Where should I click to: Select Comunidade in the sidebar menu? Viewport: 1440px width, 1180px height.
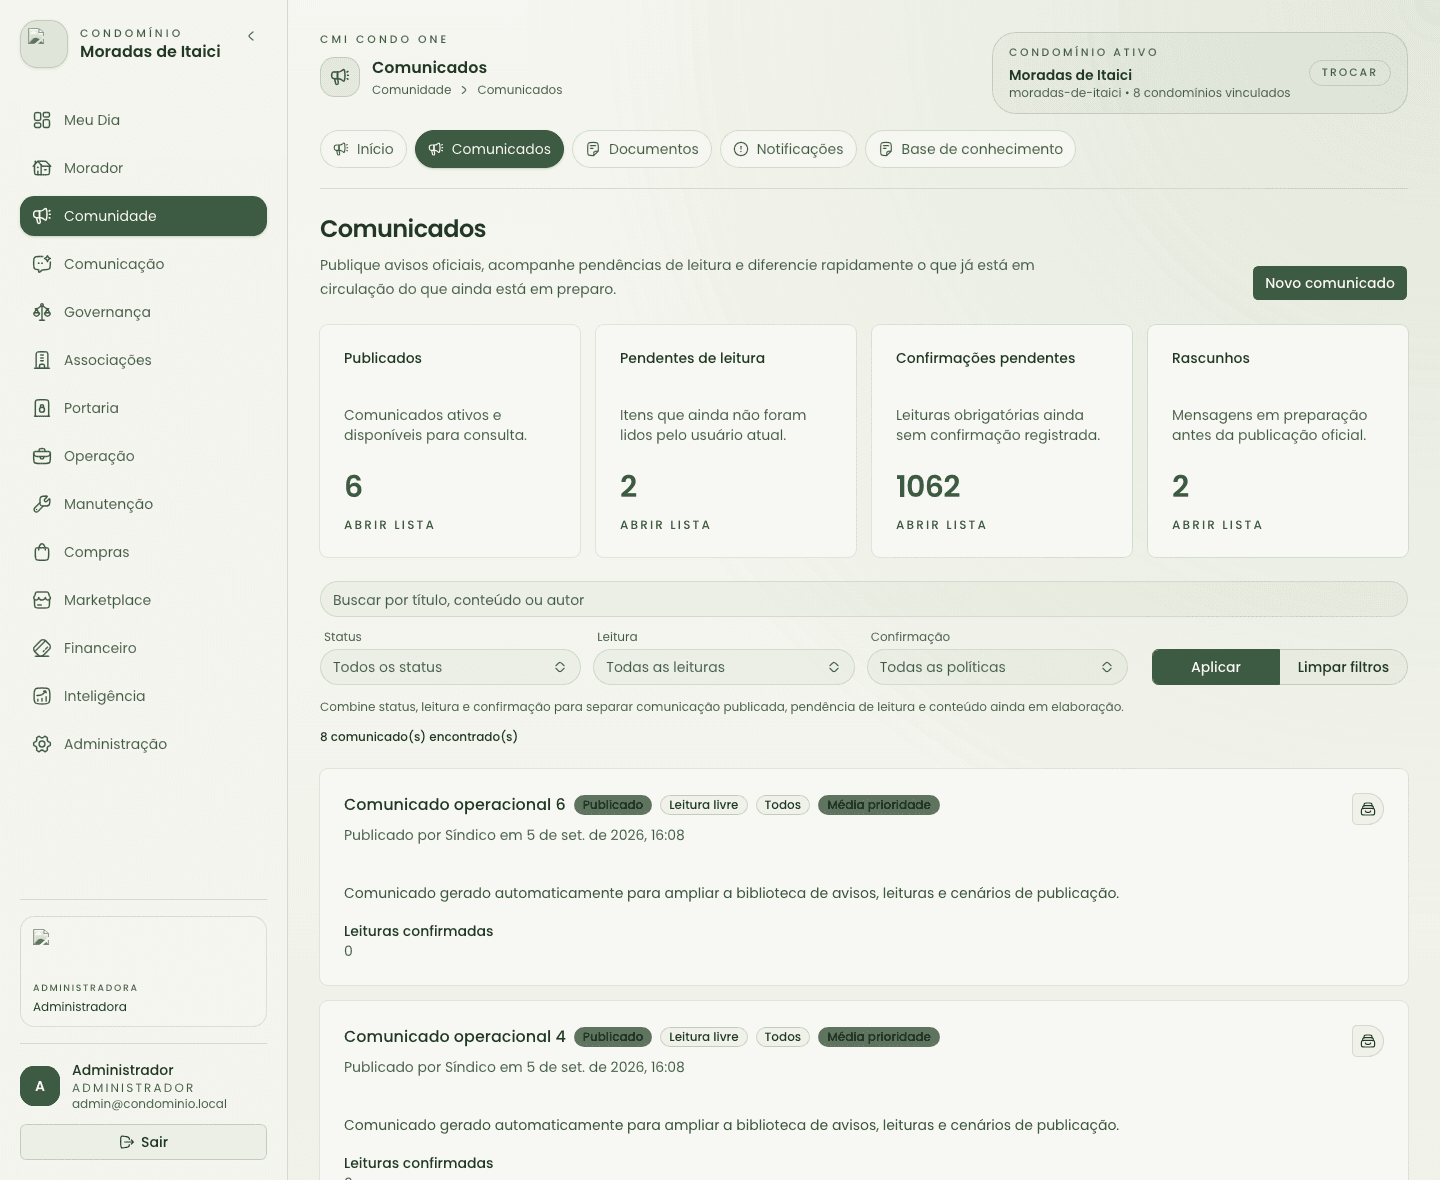tap(143, 216)
